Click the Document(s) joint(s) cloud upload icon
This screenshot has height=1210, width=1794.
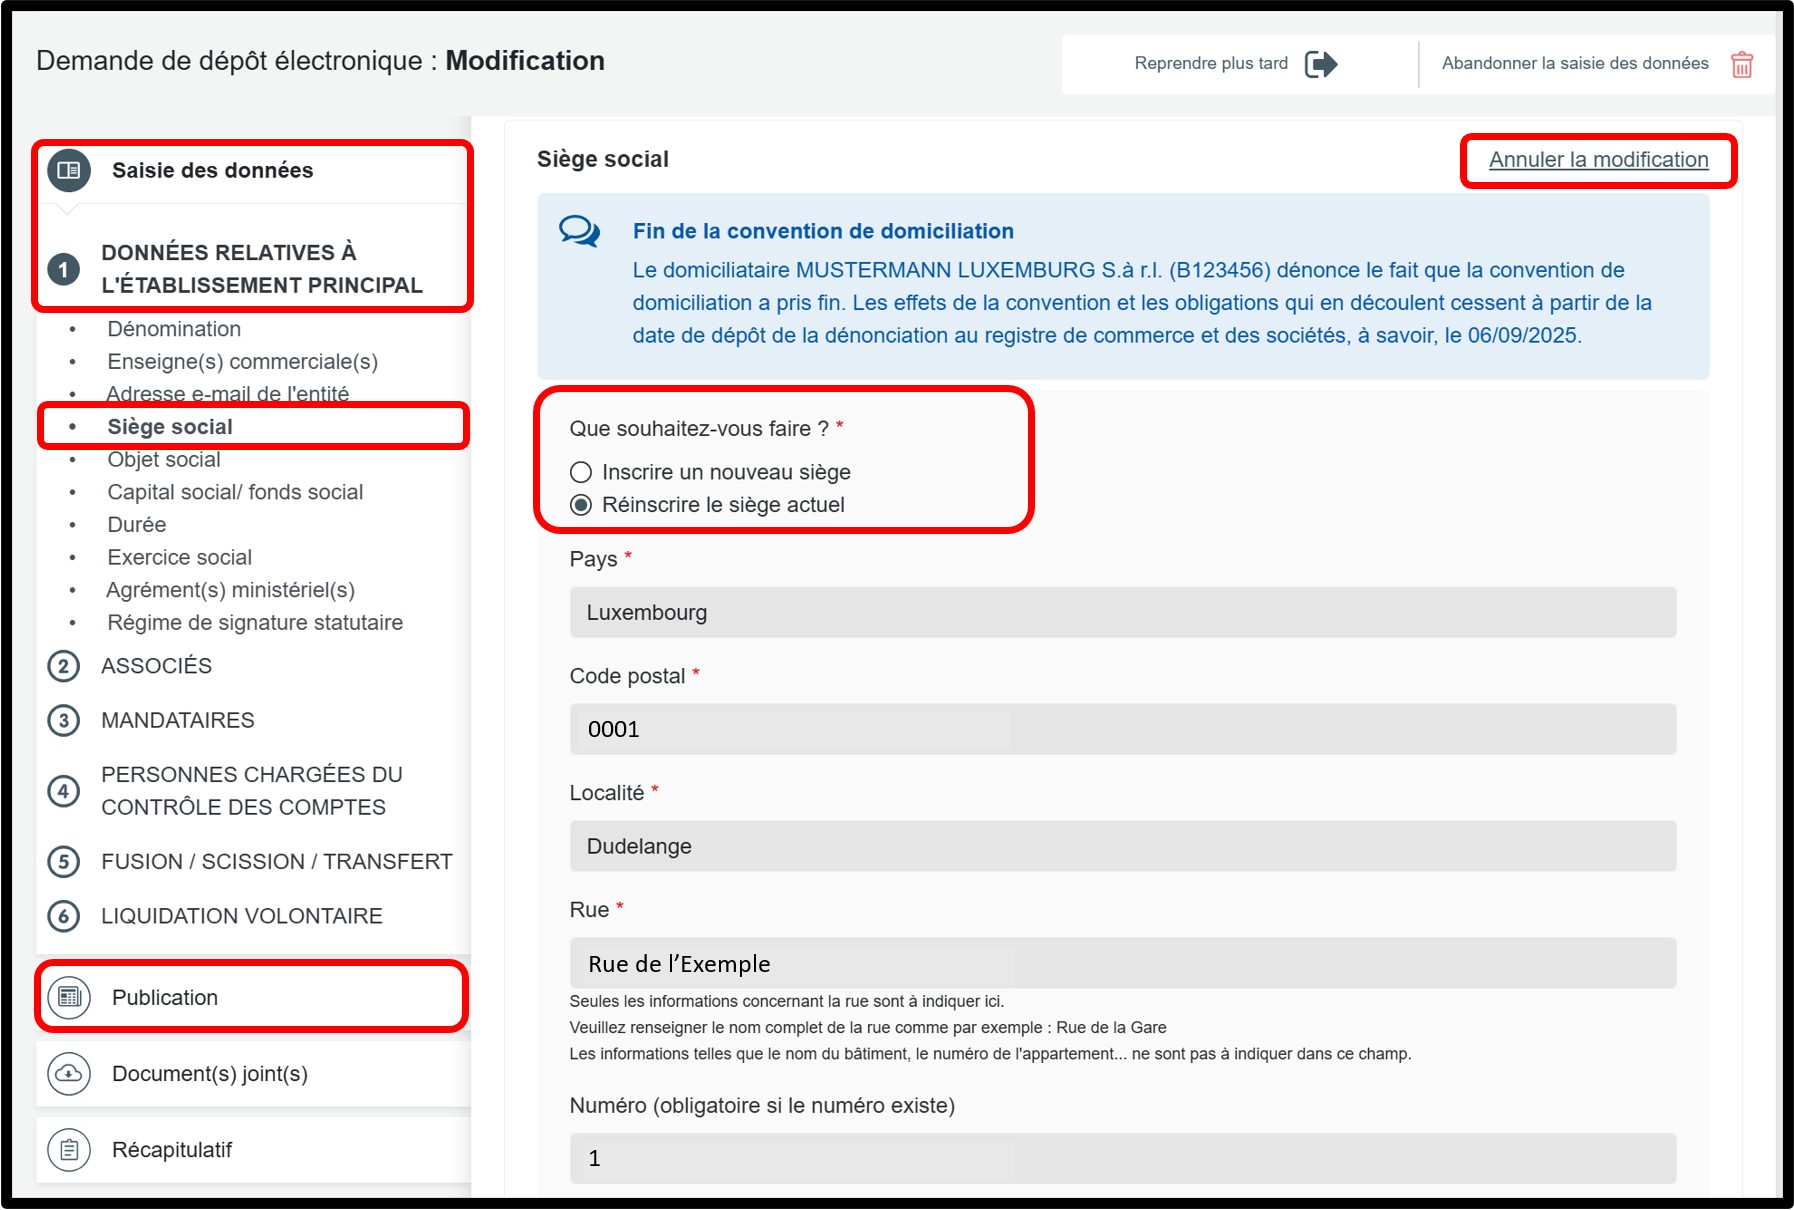[69, 1073]
